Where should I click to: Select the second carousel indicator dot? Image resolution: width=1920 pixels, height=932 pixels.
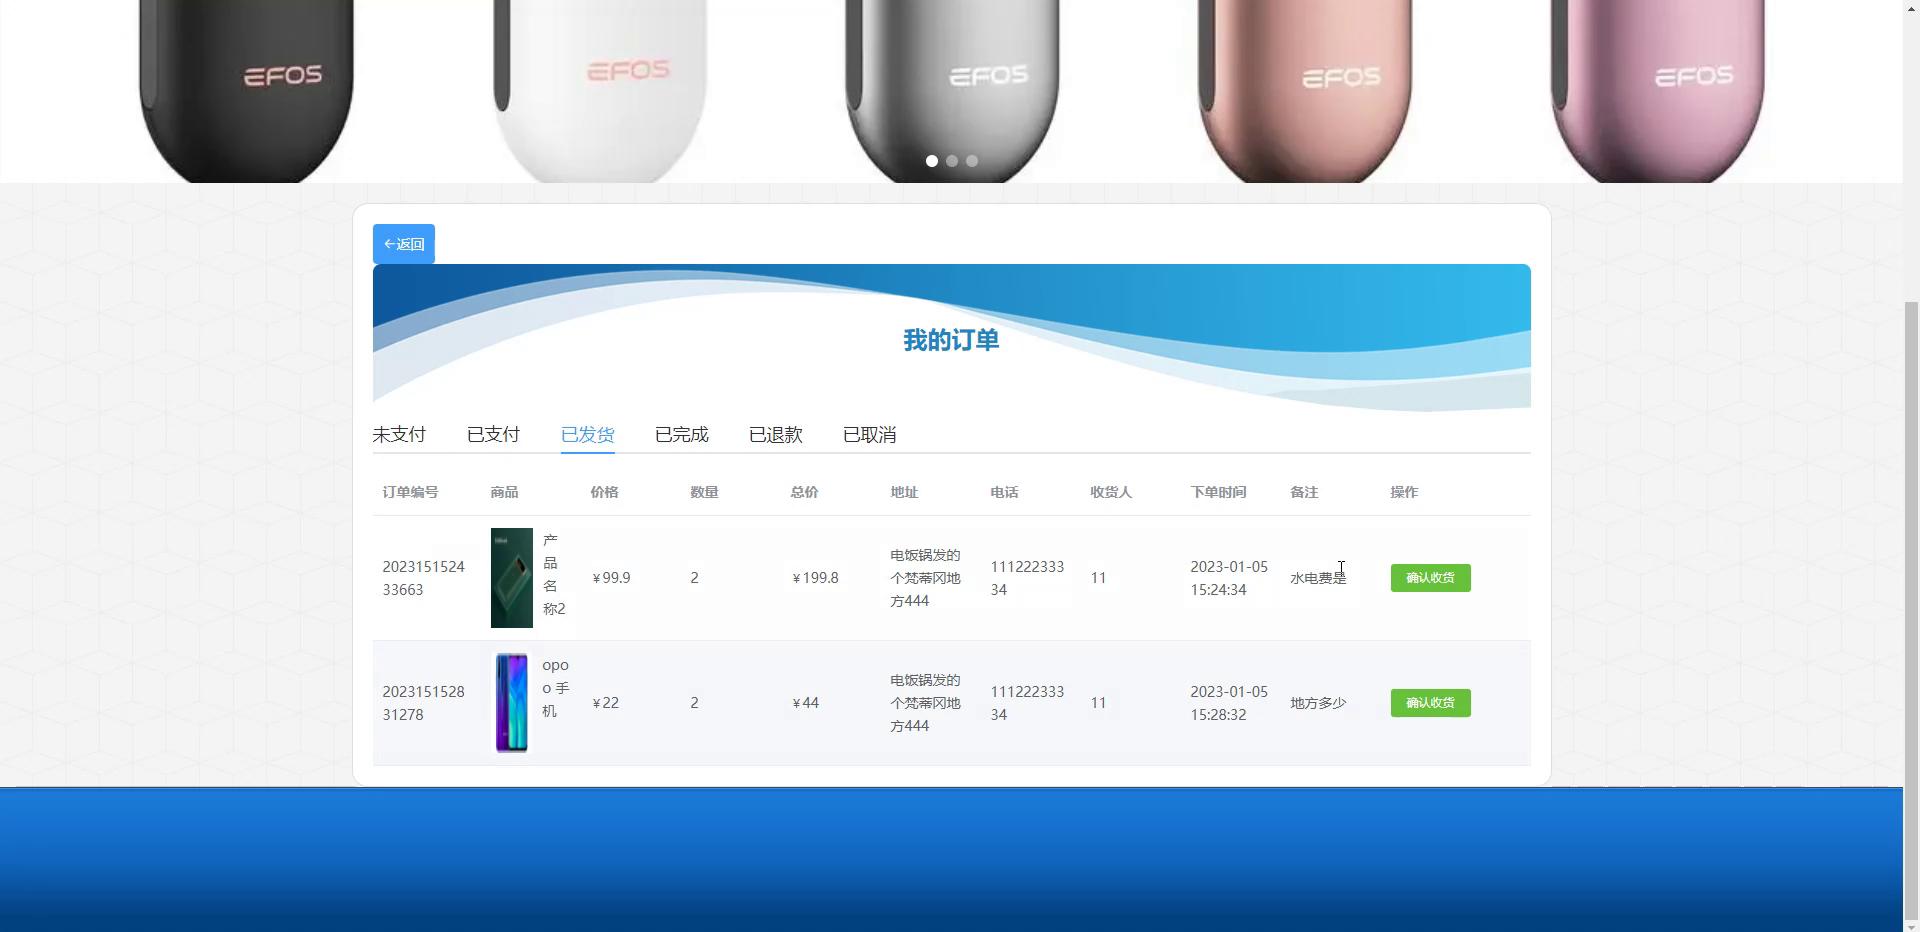click(952, 161)
